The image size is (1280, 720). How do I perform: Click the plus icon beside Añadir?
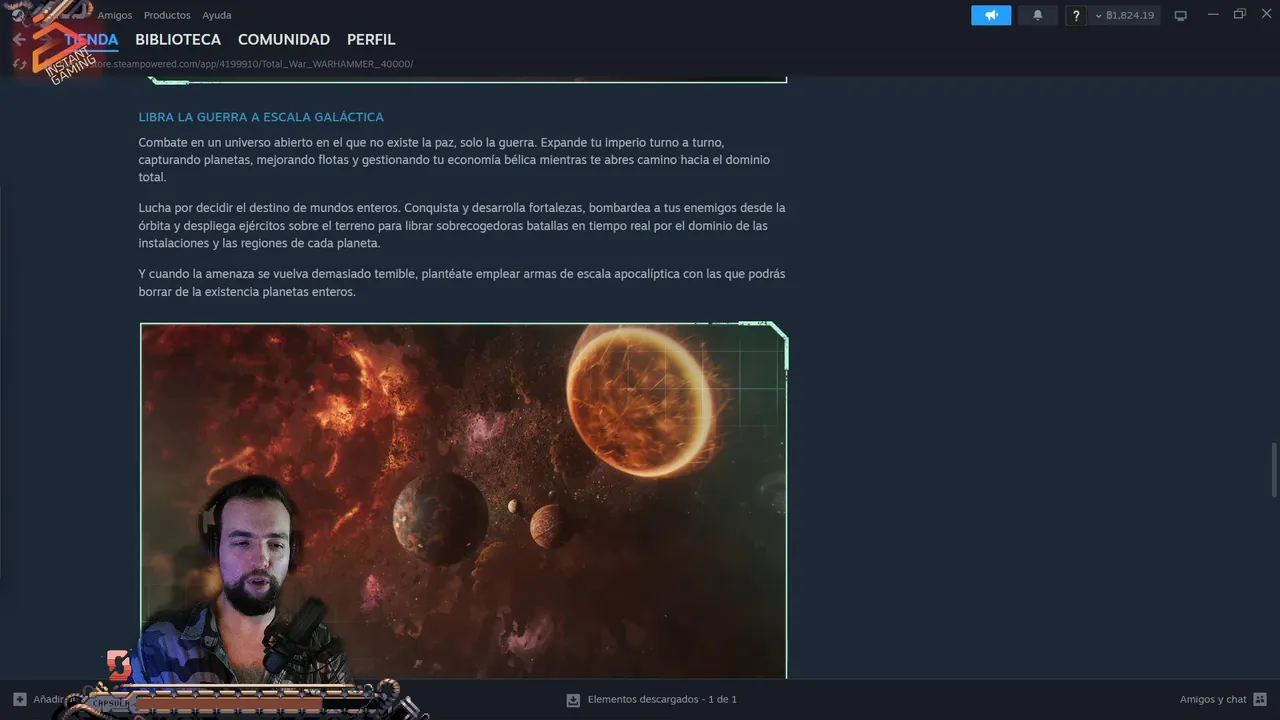[20, 699]
